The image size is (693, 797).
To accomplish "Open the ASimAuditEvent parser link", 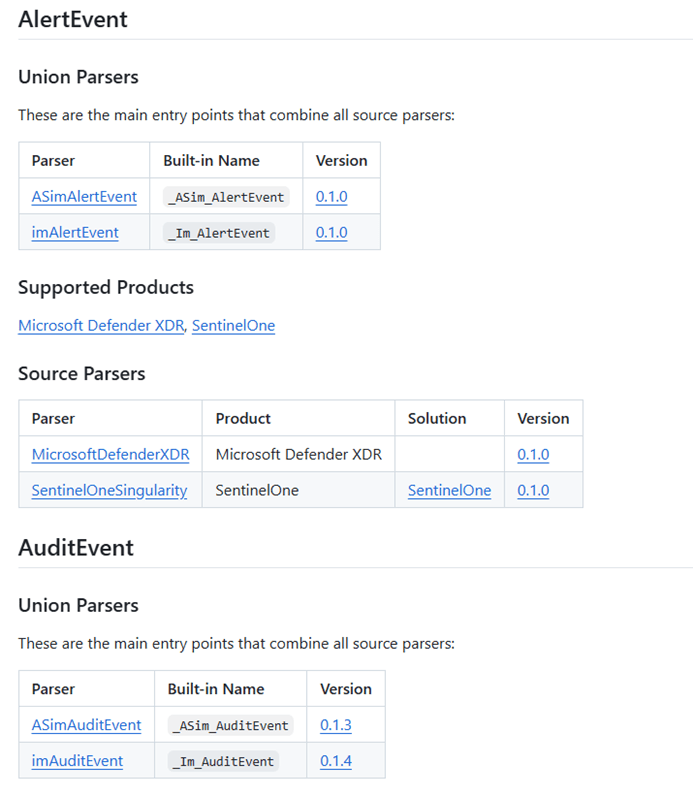I will coord(86,725).
